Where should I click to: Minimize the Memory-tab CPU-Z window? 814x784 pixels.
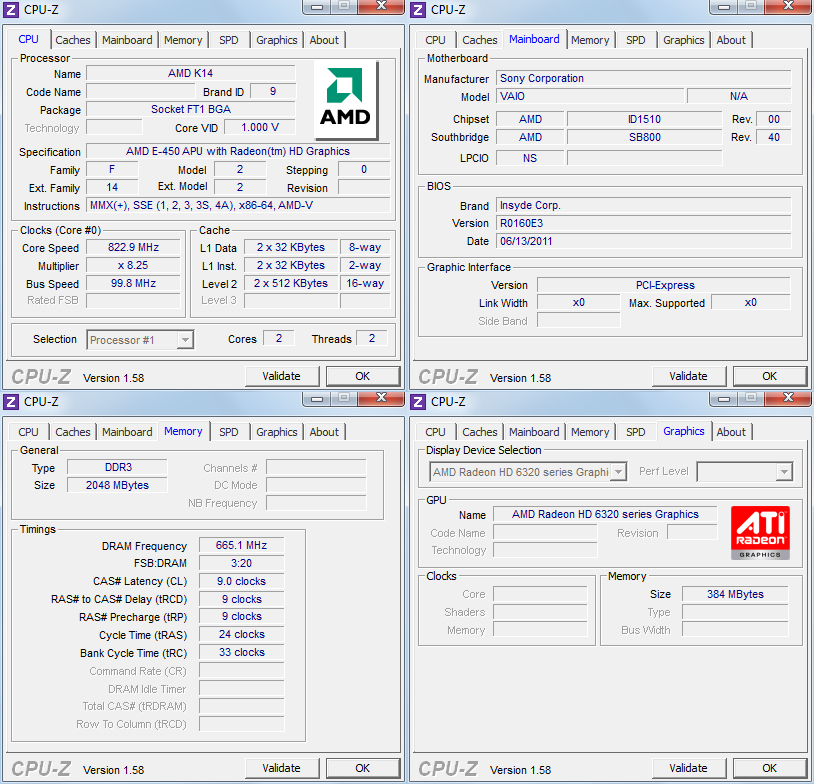(317, 399)
